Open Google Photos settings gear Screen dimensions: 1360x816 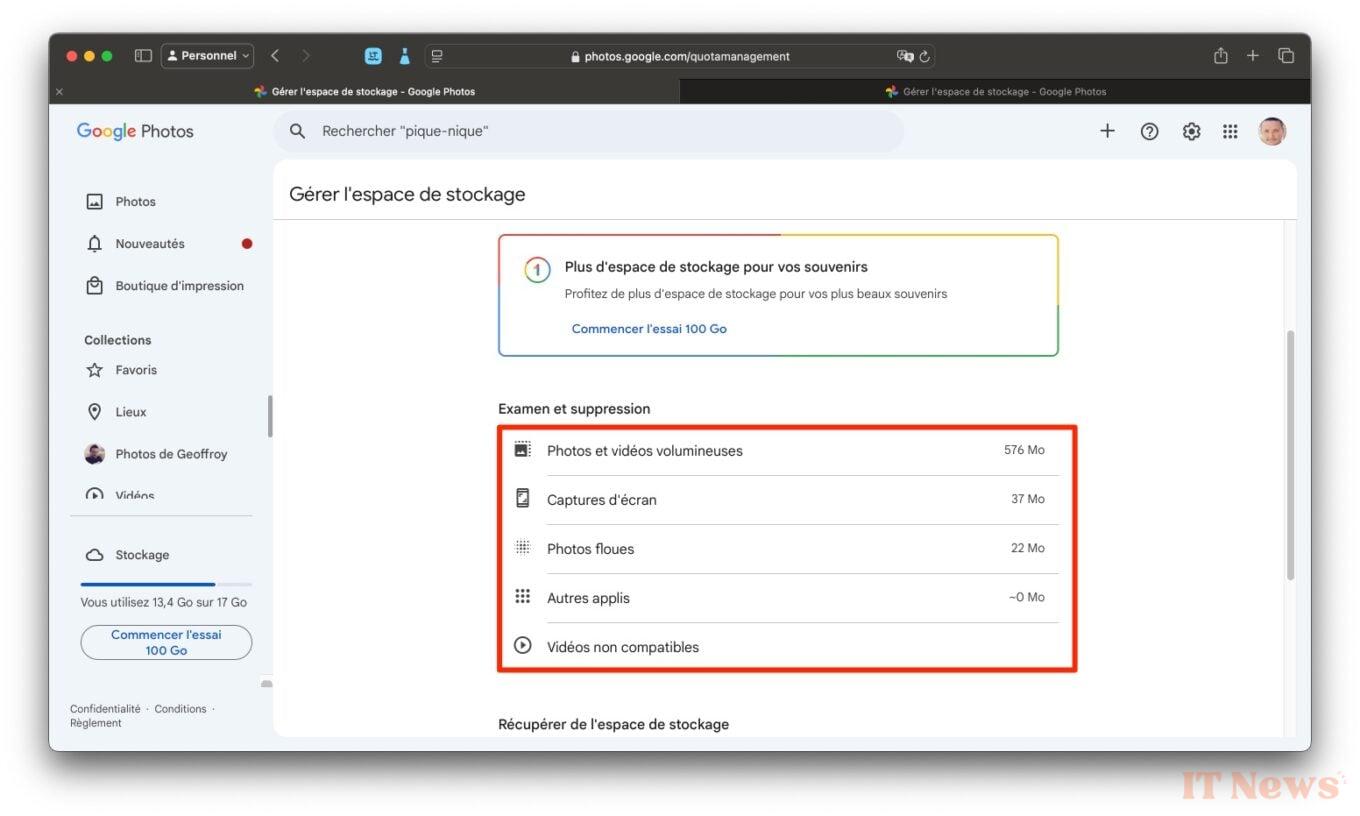1191,131
